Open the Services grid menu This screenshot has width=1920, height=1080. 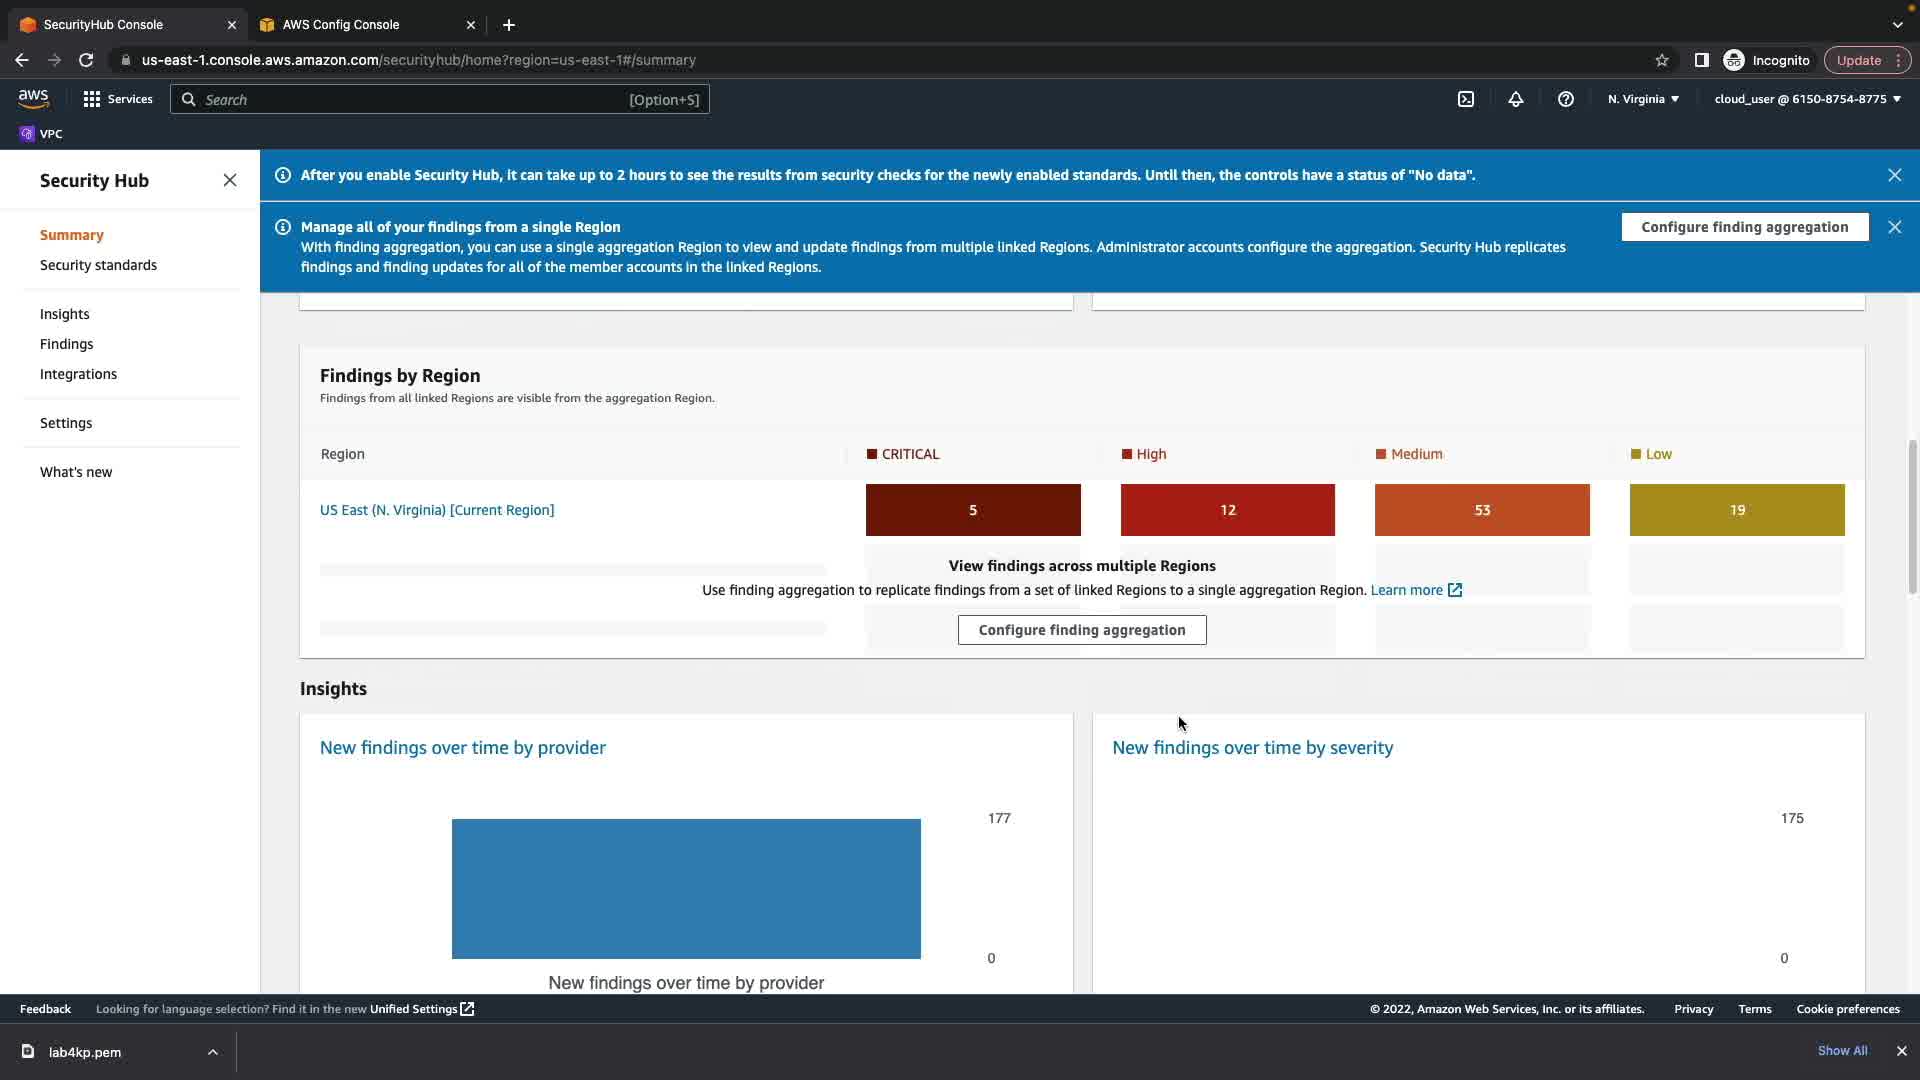tap(118, 99)
